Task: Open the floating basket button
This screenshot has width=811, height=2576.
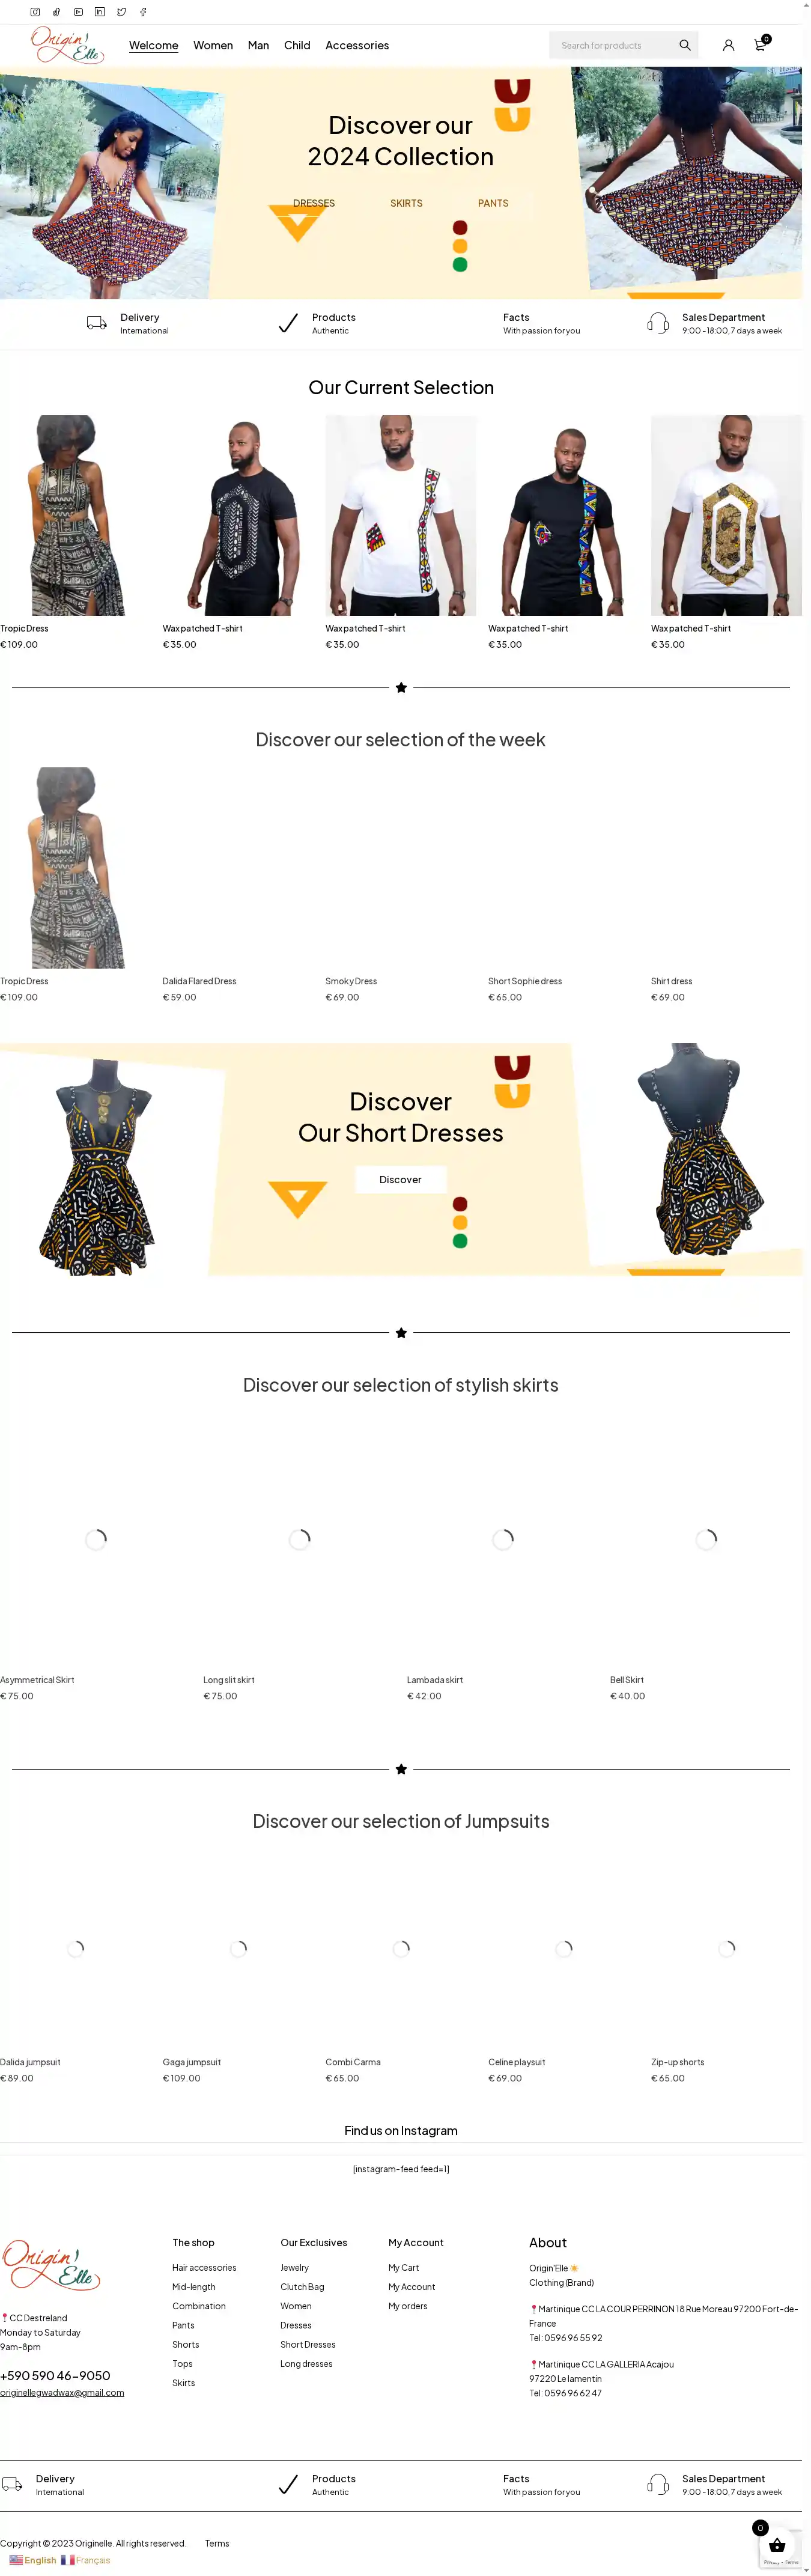Action: tap(777, 2545)
